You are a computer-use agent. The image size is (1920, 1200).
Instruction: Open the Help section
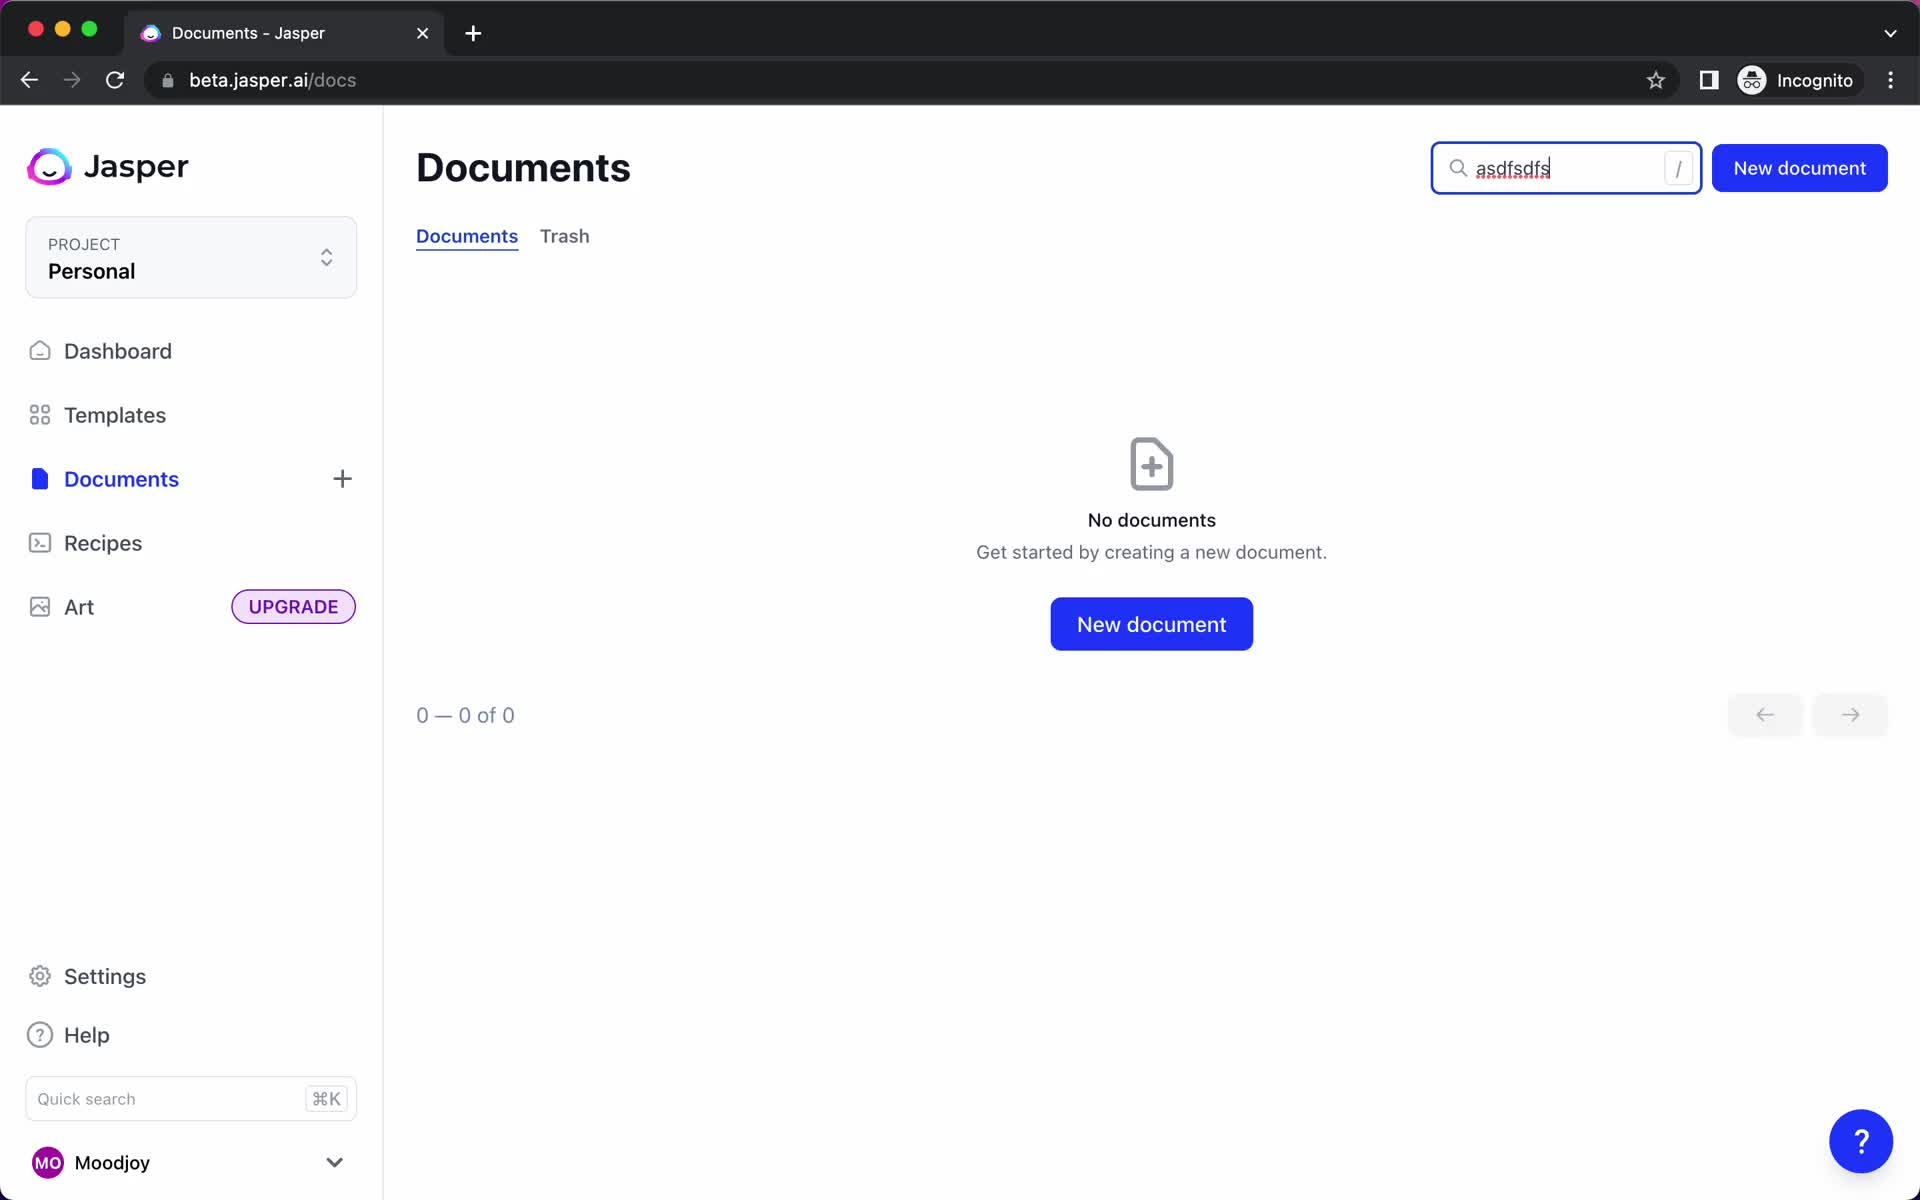coord(87,1034)
